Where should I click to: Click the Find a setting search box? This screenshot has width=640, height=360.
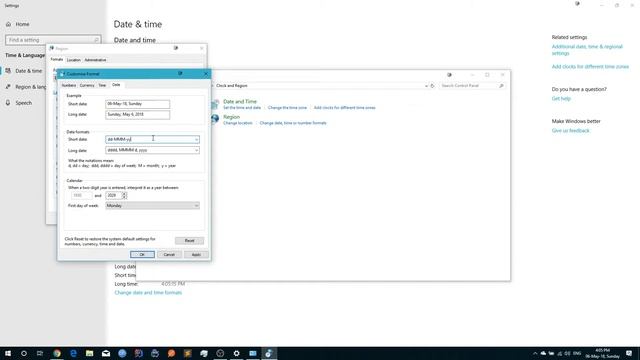click(x=53, y=40)
